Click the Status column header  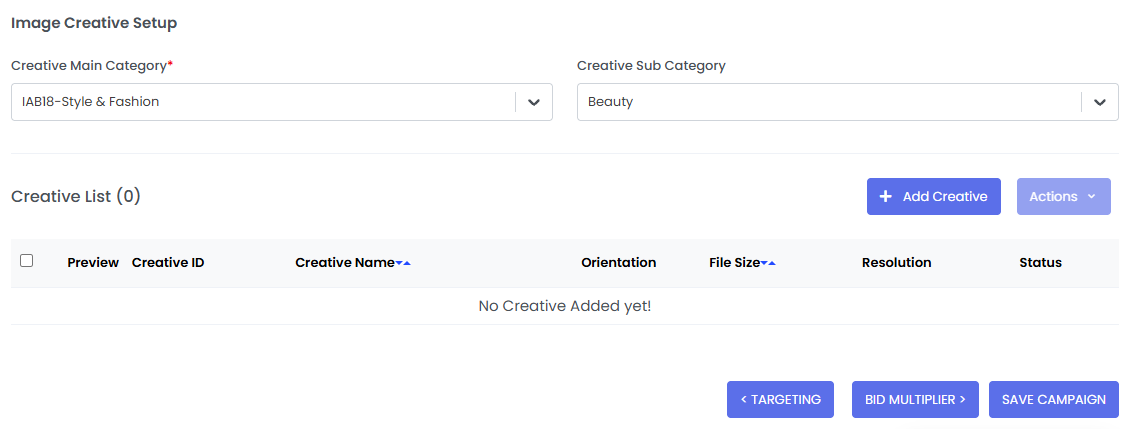(1040, 263)
